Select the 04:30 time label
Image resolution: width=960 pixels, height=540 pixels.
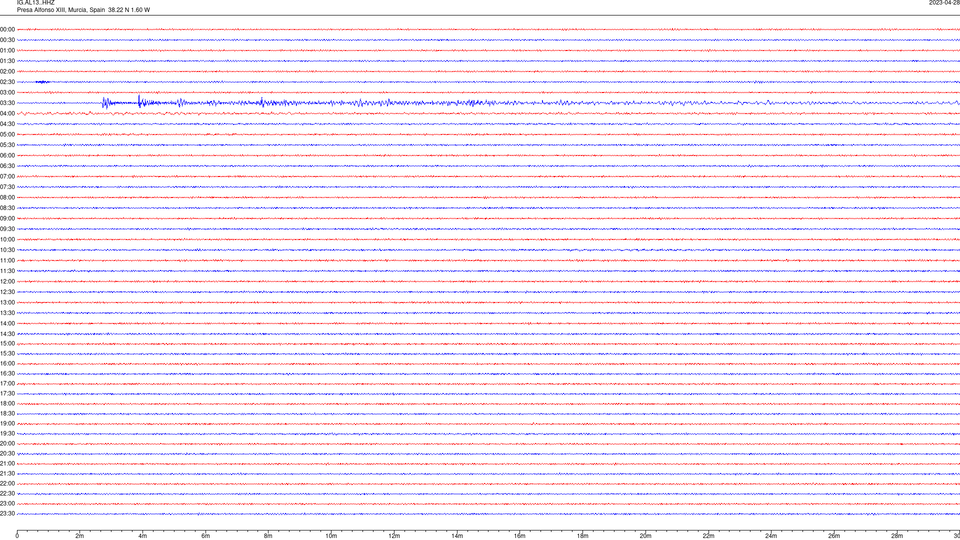7,124
